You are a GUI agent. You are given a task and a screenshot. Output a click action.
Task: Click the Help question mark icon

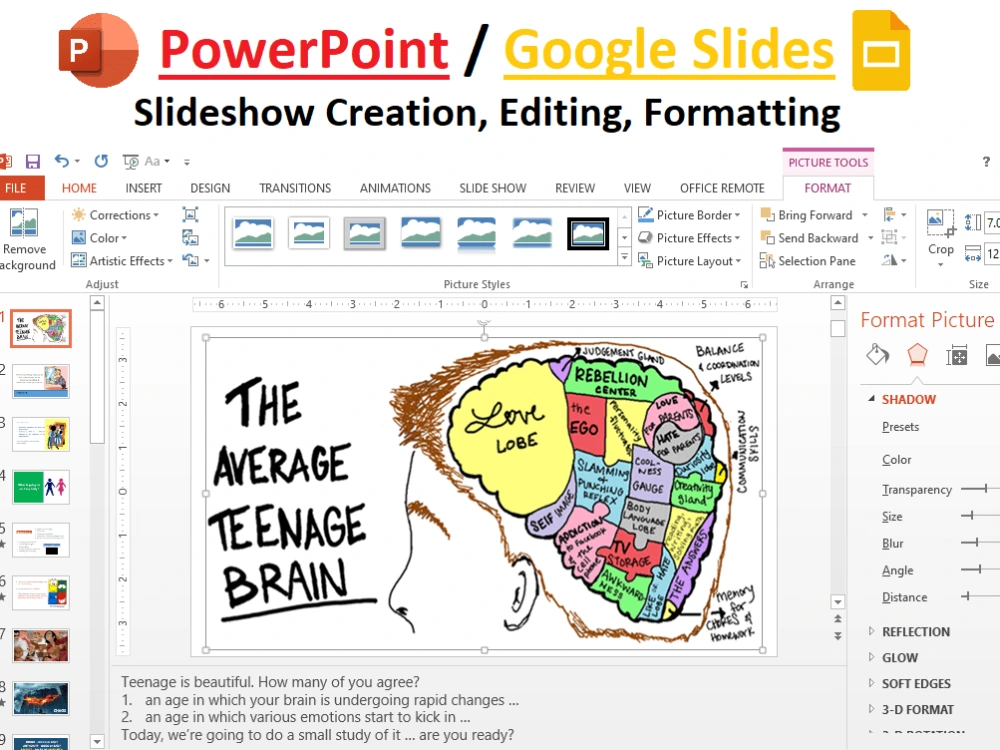point(986,161)
